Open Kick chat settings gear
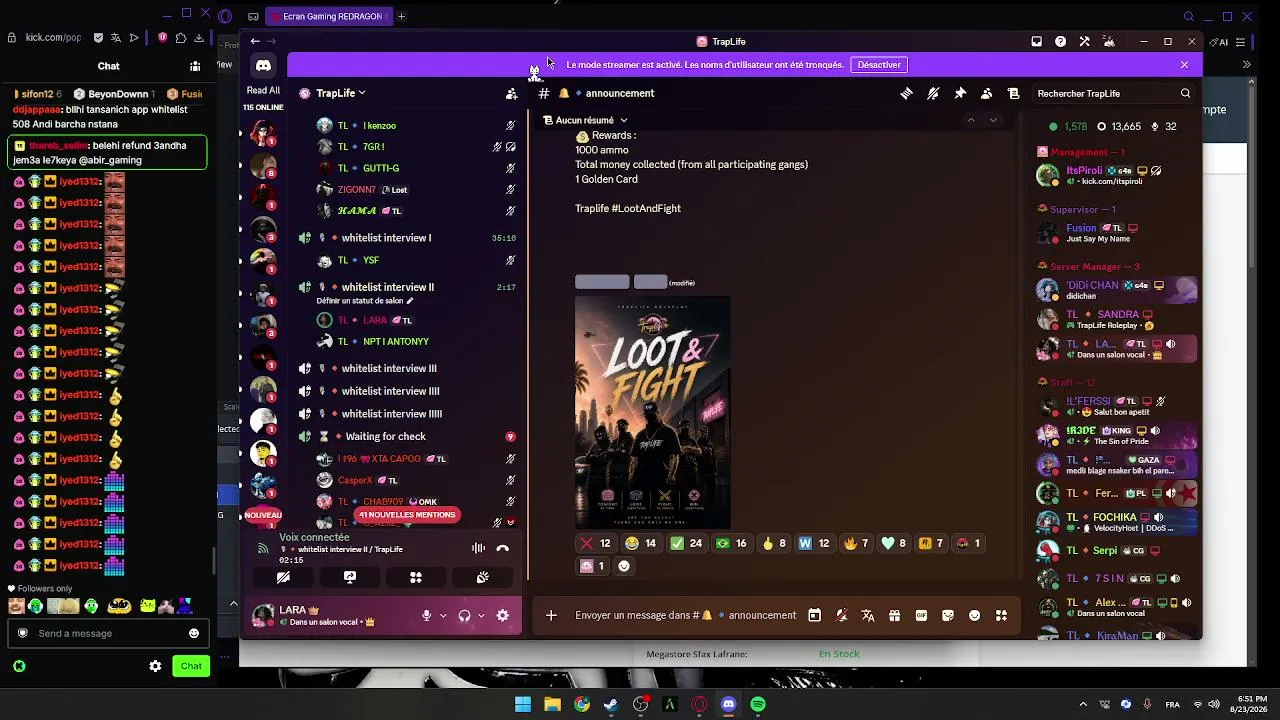The height and width of the screenshot is (720, 1280). 155,666
